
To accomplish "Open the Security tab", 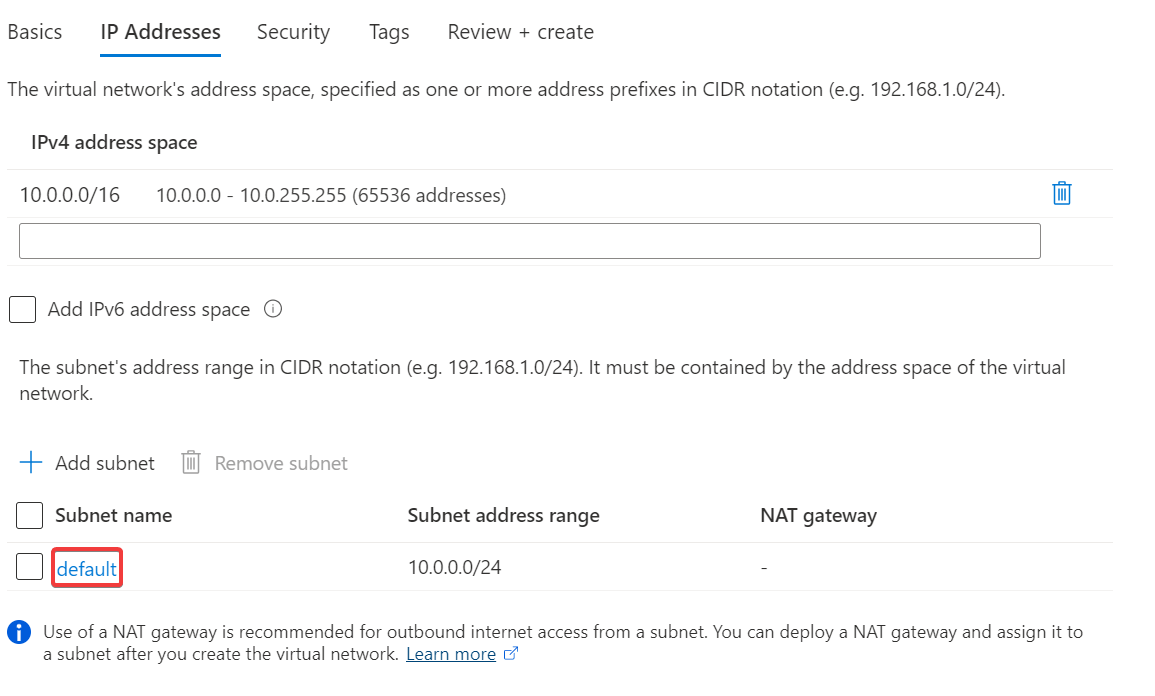I will (x=293, y=32).
